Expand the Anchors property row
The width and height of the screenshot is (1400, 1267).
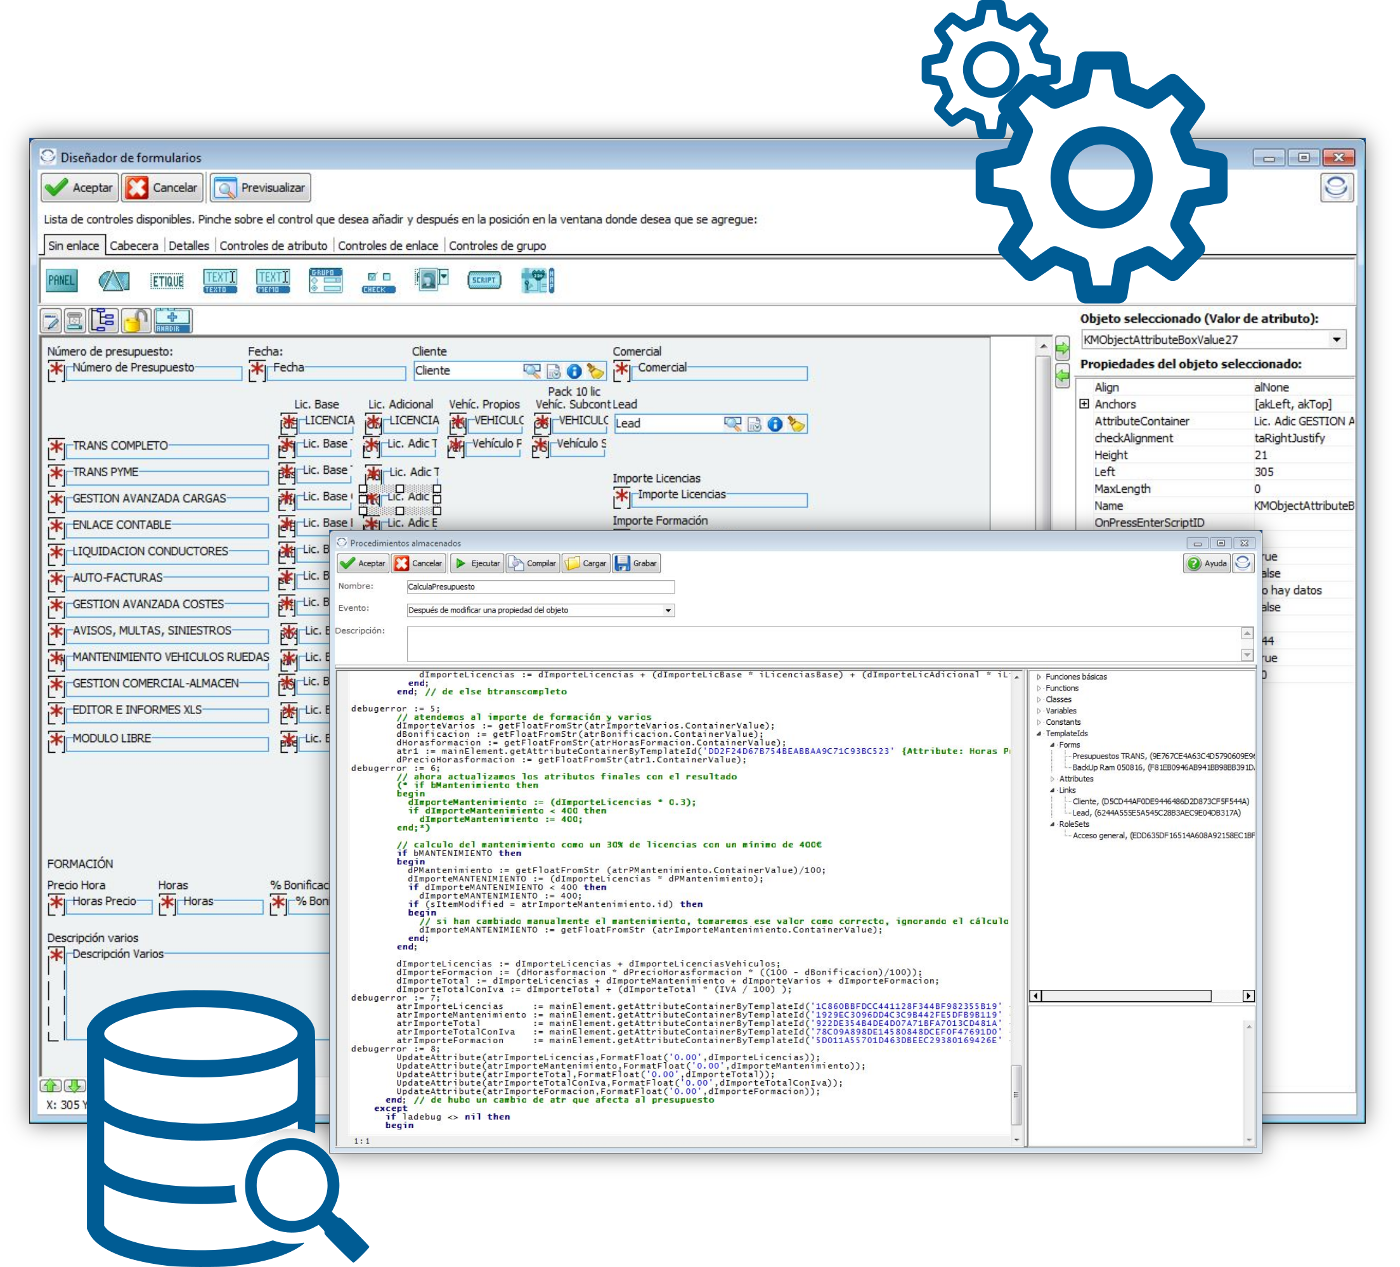[1084, 404]
